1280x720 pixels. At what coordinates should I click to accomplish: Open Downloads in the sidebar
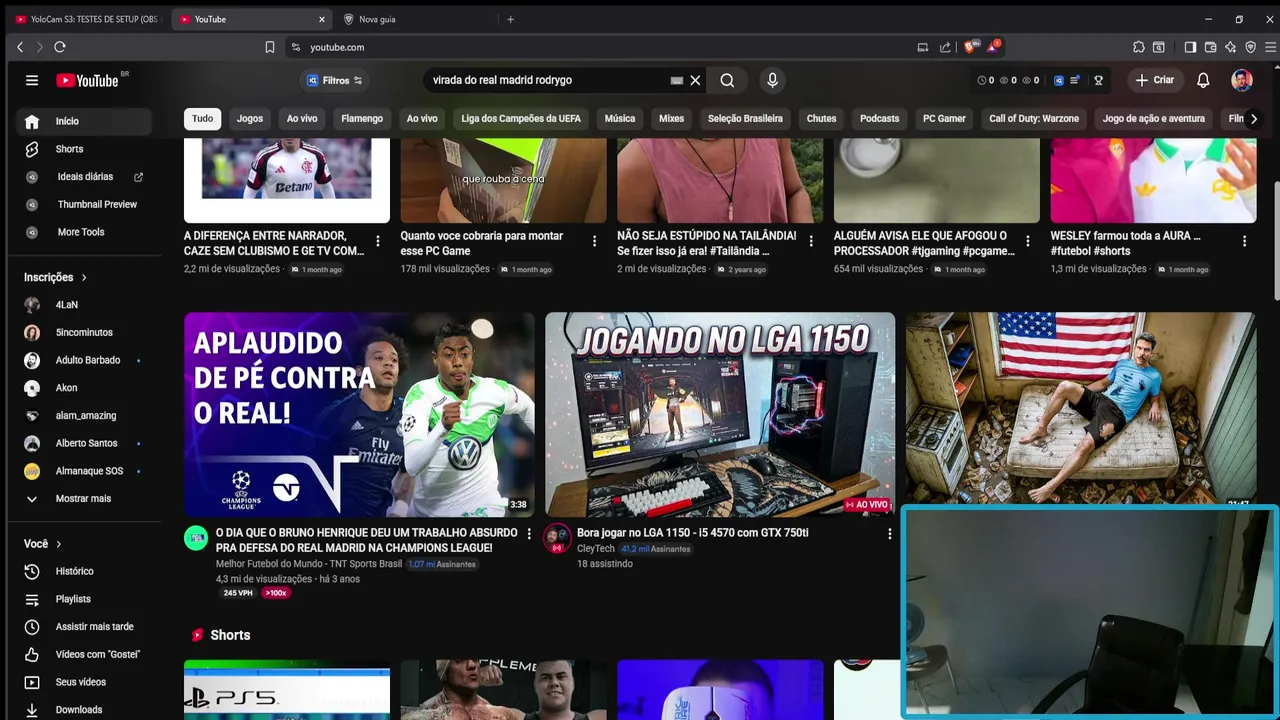tap(84, 709)
